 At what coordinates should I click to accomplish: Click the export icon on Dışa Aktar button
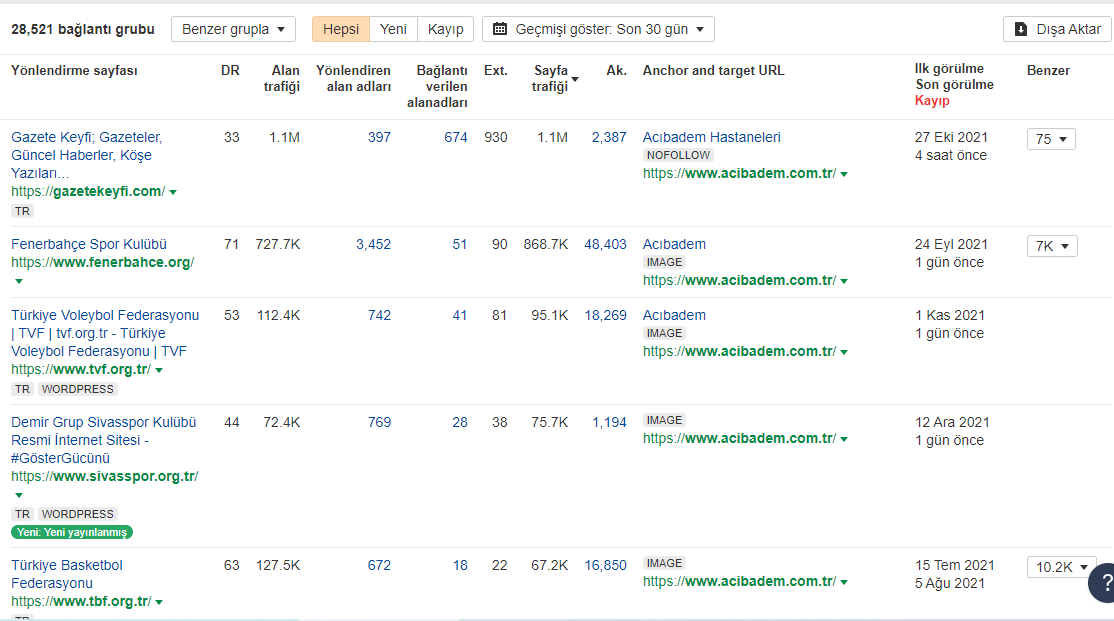click(1022, 29)
